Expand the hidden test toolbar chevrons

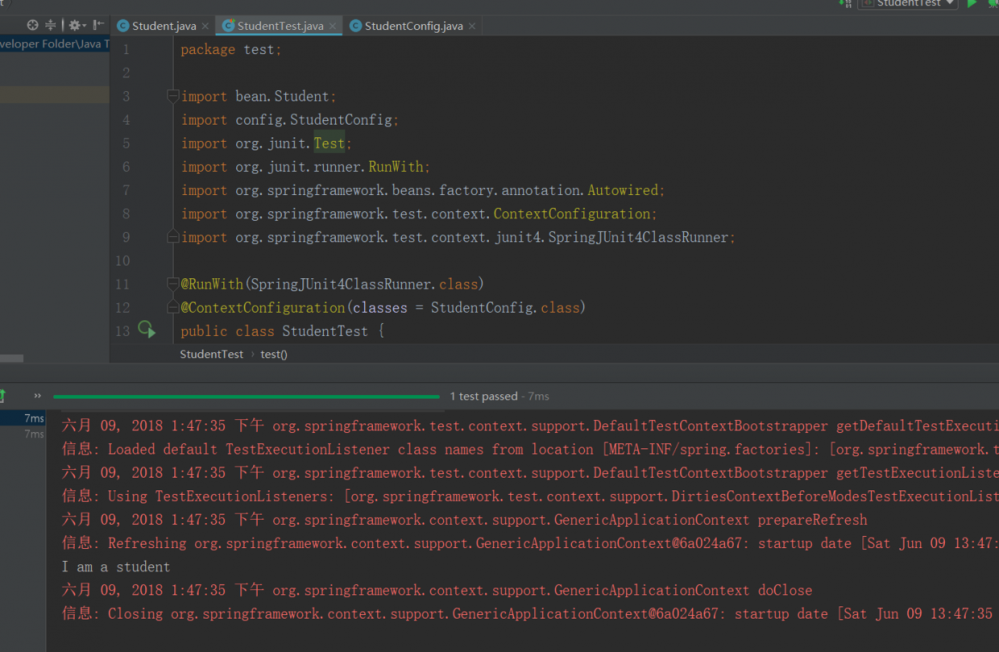[38, 396]
